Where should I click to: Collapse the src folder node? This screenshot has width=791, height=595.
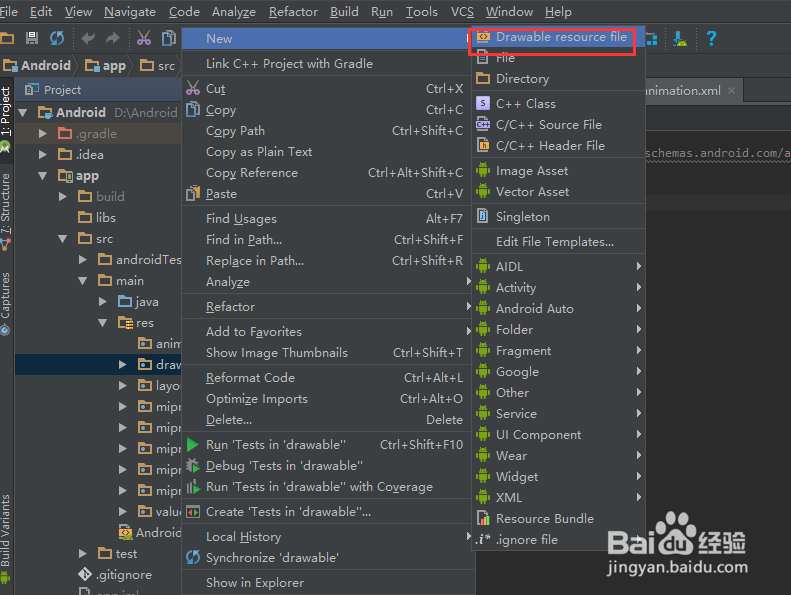[63, 239]
